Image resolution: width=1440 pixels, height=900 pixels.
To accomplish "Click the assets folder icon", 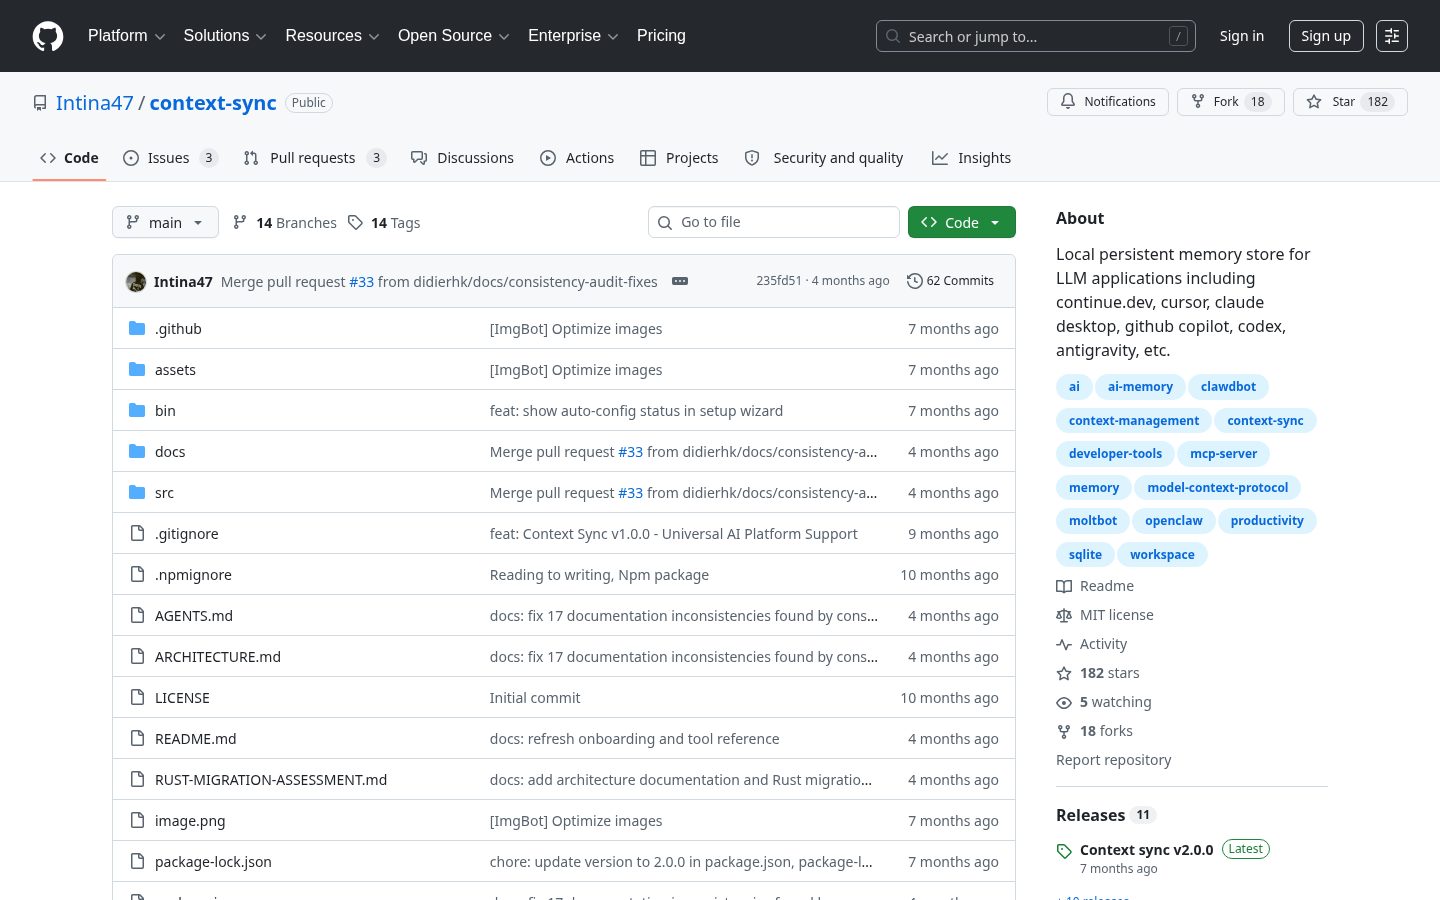I will [x=137, y=369].
